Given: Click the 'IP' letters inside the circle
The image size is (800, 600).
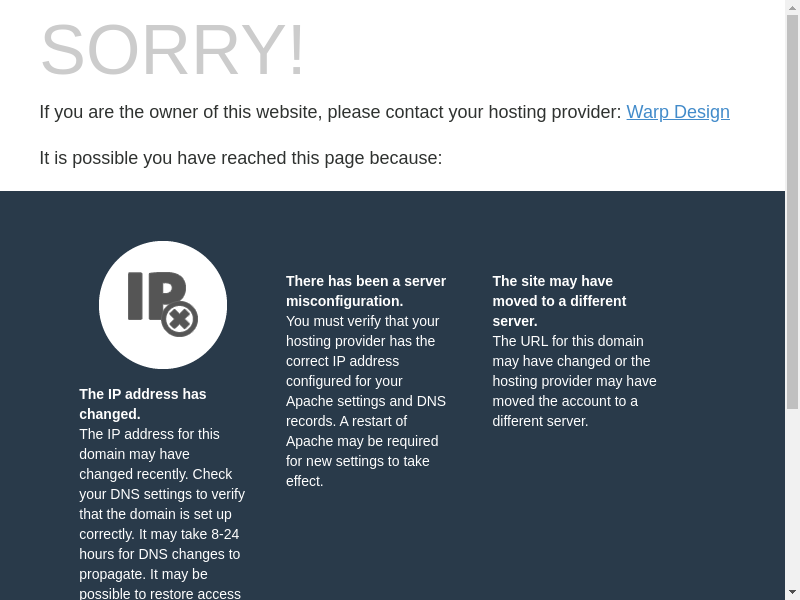Looking at the screenshot, I should tap(156, 296).
